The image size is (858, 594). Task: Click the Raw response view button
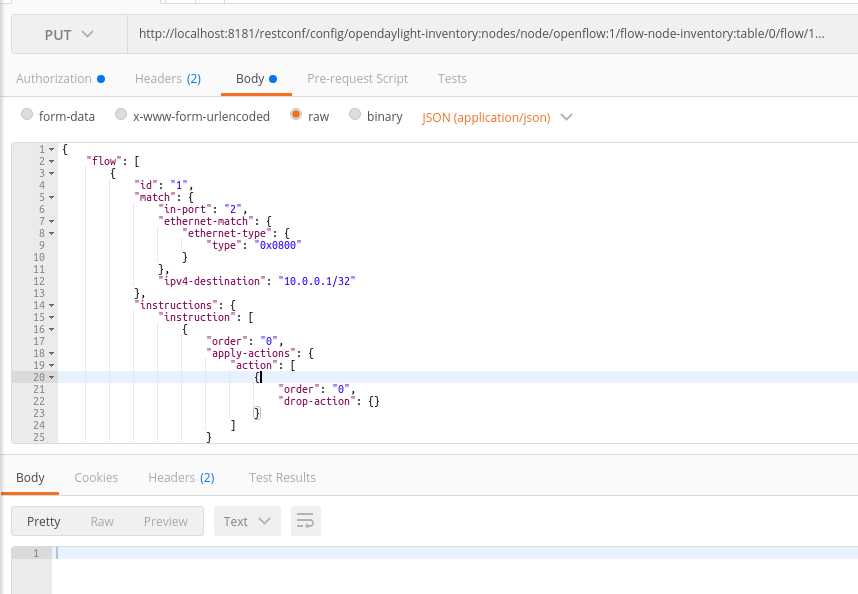coord(102,521)
